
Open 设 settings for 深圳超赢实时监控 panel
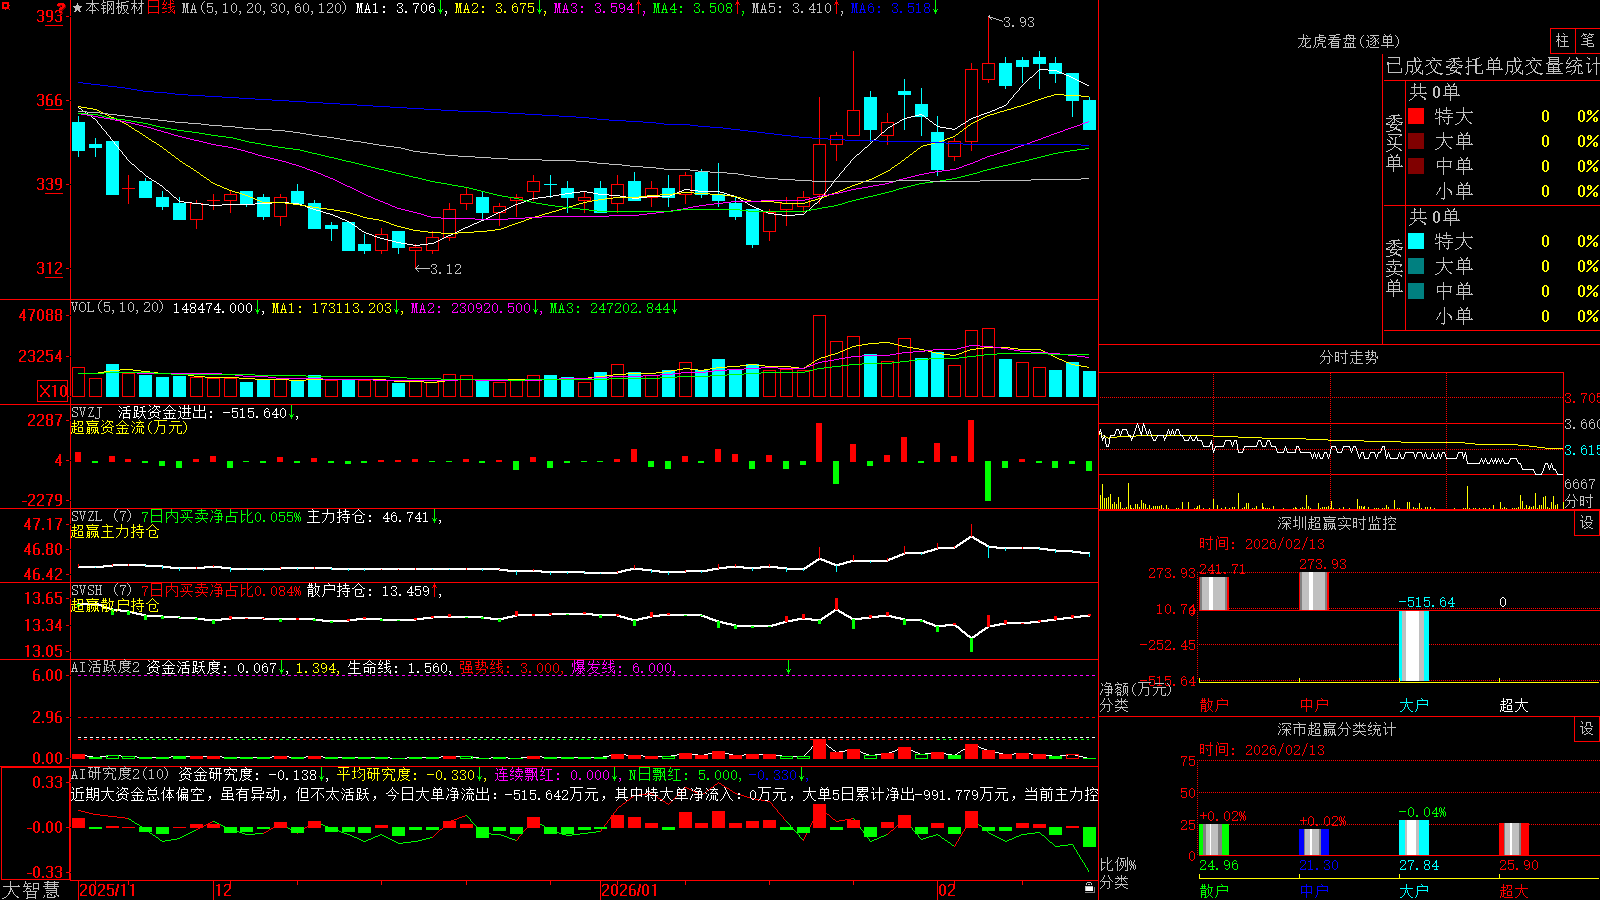click(1587, 523)
